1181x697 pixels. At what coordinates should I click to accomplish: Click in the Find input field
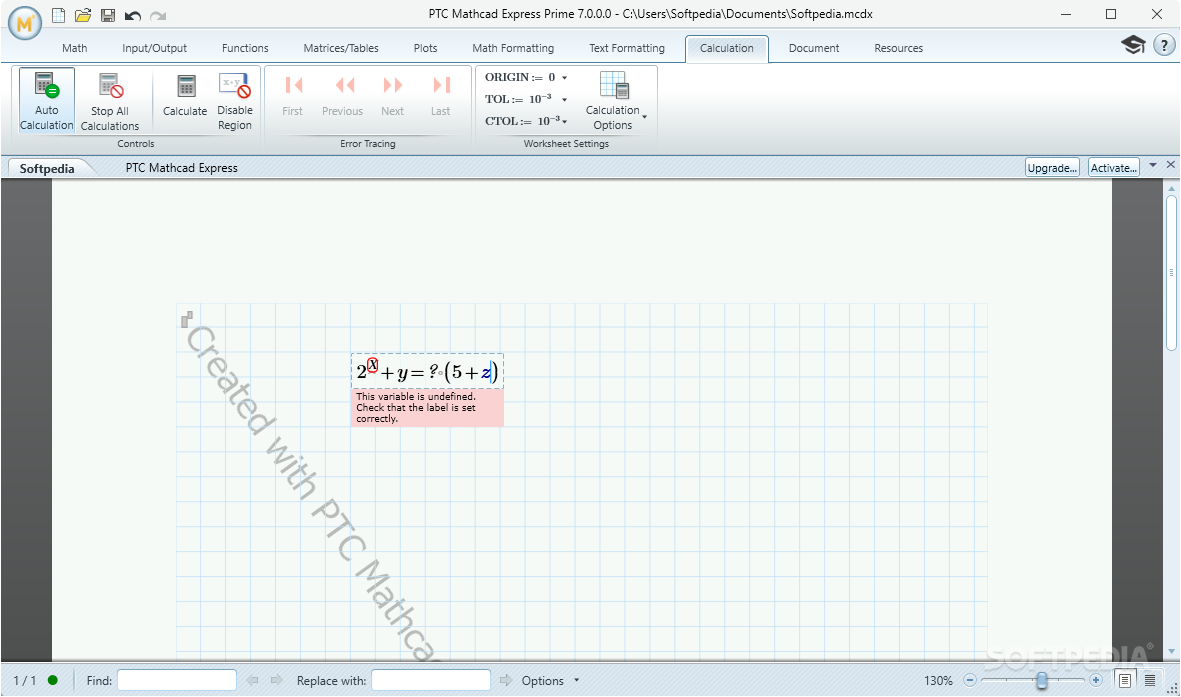coord(177,680)
